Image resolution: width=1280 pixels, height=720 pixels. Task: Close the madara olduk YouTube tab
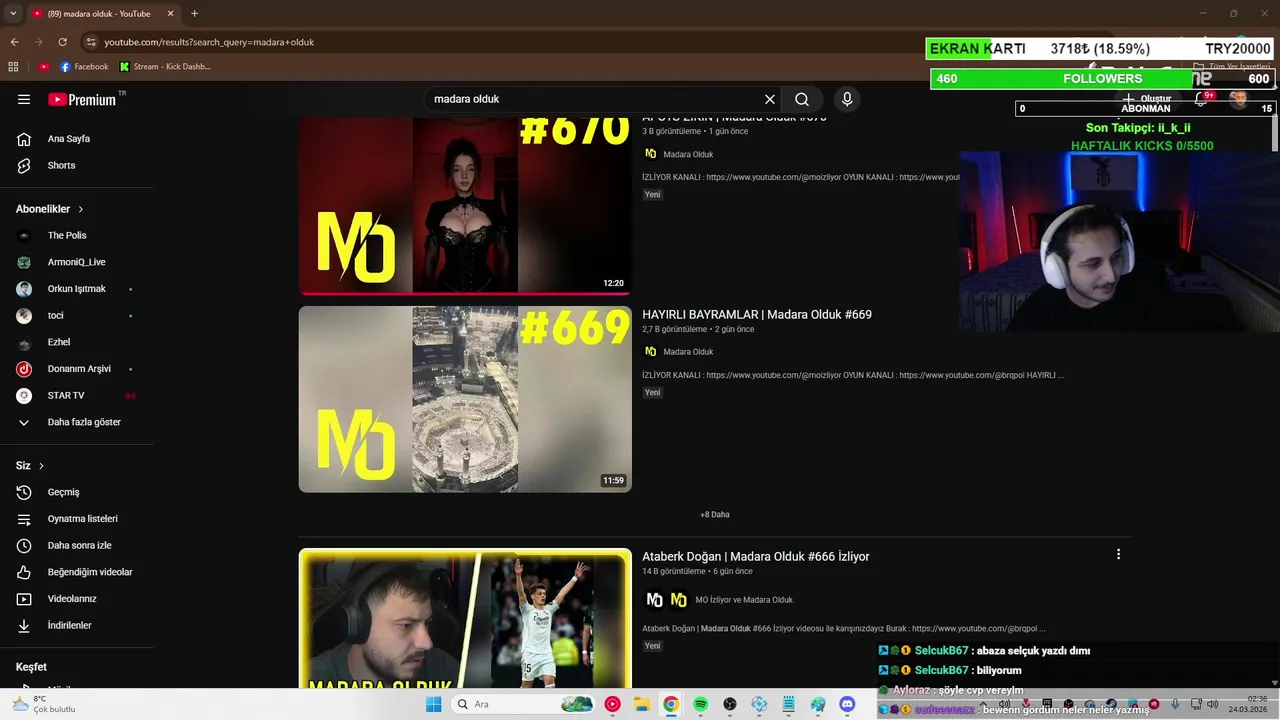pyautogui.click(x=170, y=14)
